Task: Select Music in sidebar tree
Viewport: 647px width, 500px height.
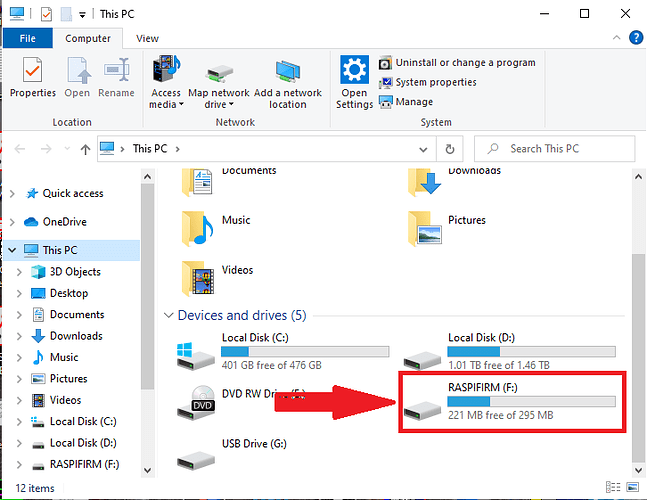Action: pyautogui.click(x=64, y=357)
